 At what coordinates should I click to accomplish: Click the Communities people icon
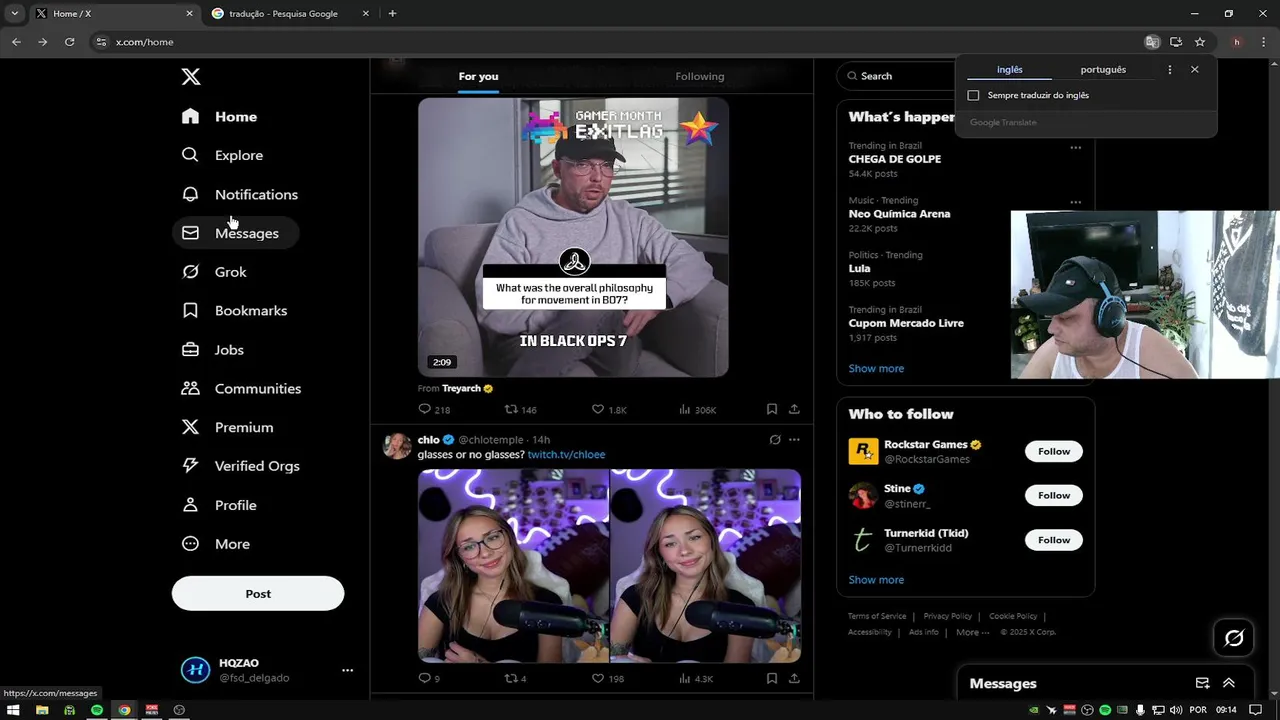pyautogui.click(x=190, y=388)
